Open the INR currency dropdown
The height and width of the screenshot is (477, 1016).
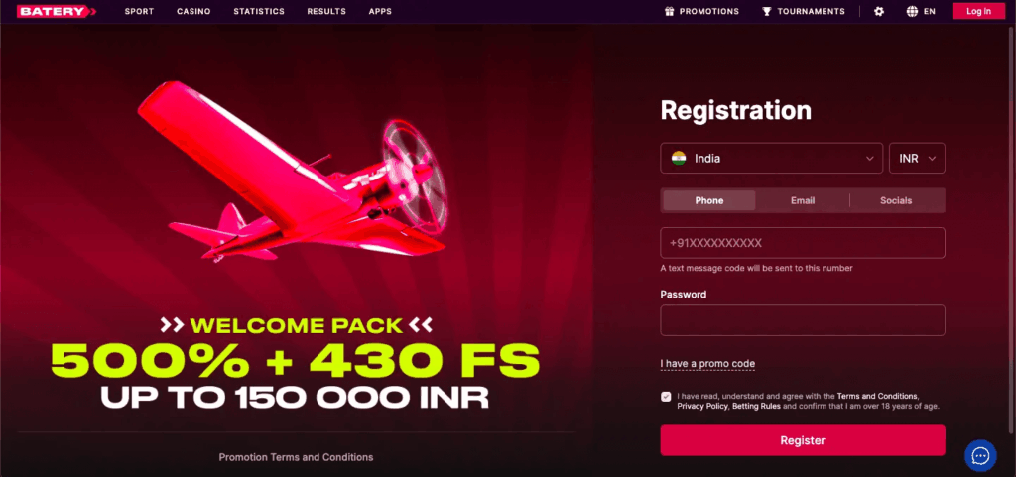click(x=917, y=158)
